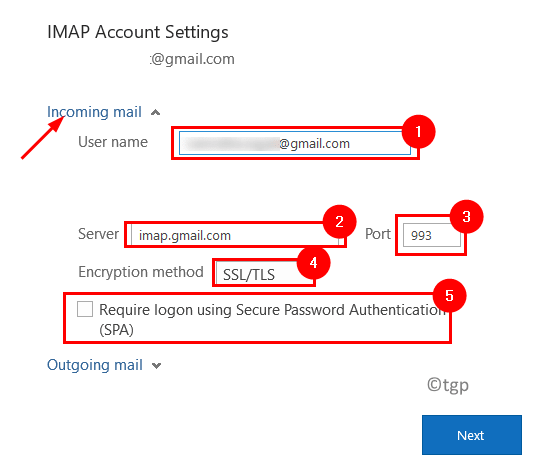This screenshot has width=536, height=466.
Task: Enable Require logon using SPA checkbox
Action: [85, 309]
